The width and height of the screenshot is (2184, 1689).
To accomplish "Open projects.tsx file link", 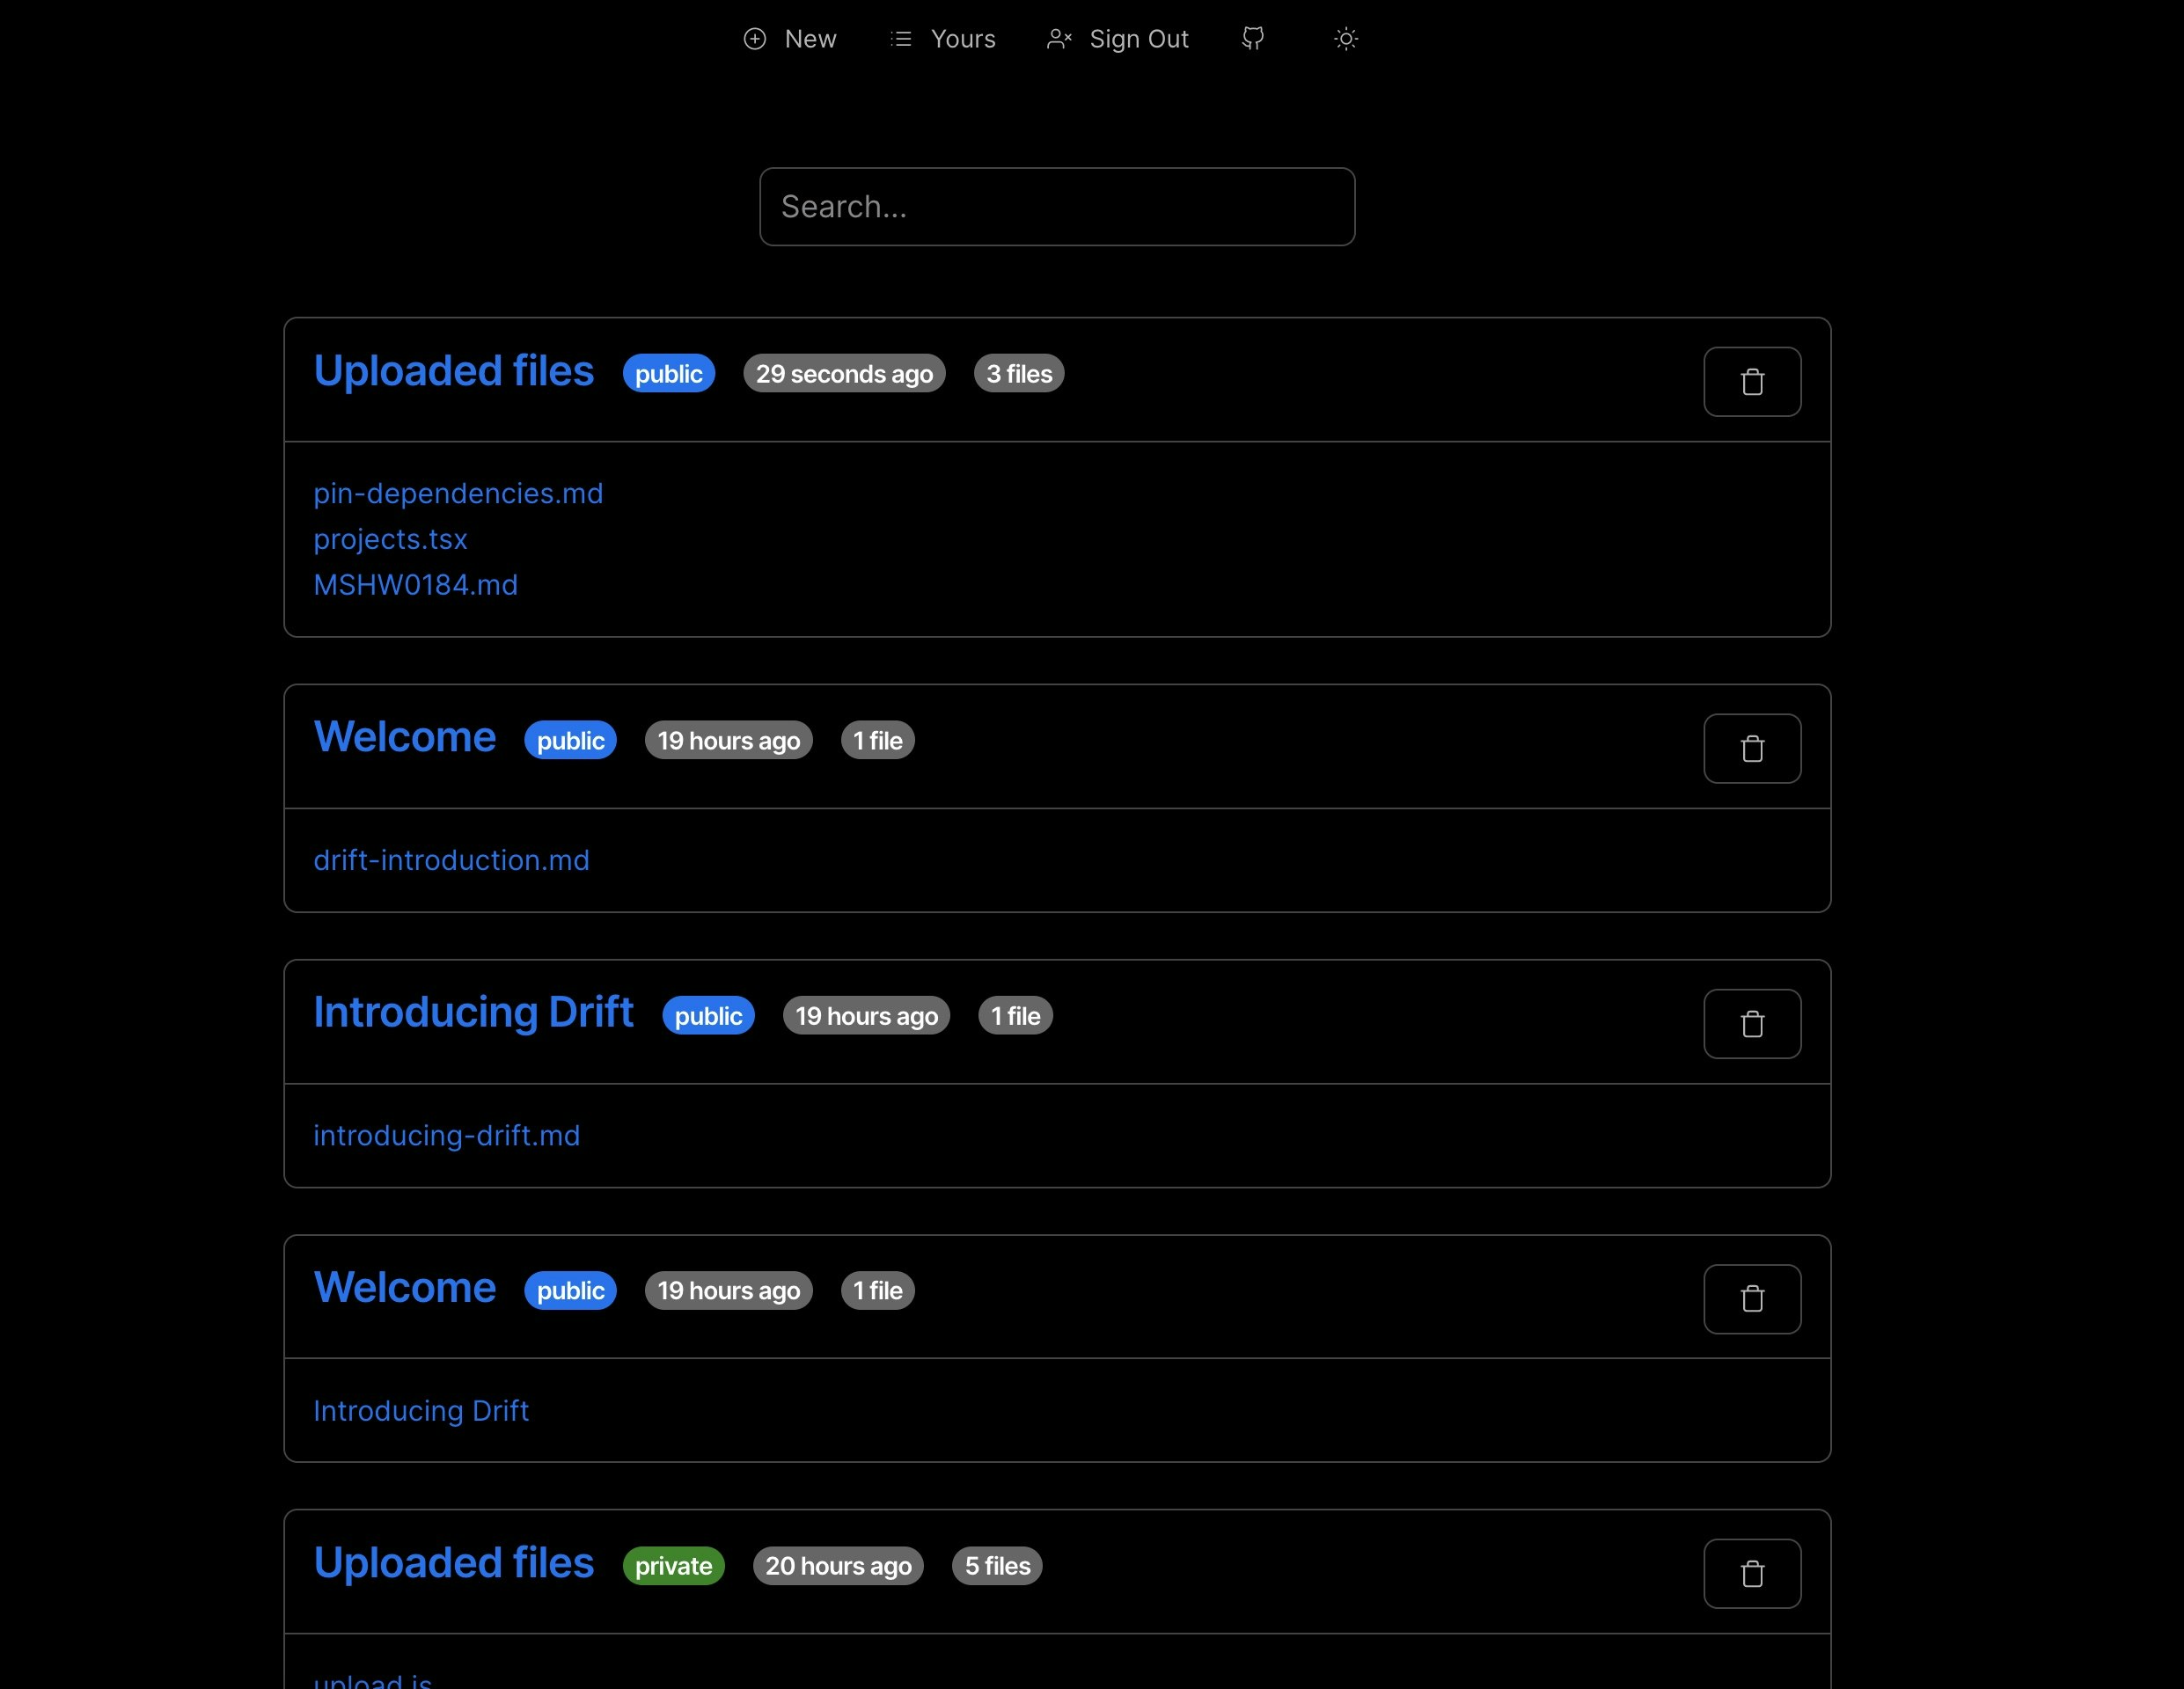I will [390, 539].
